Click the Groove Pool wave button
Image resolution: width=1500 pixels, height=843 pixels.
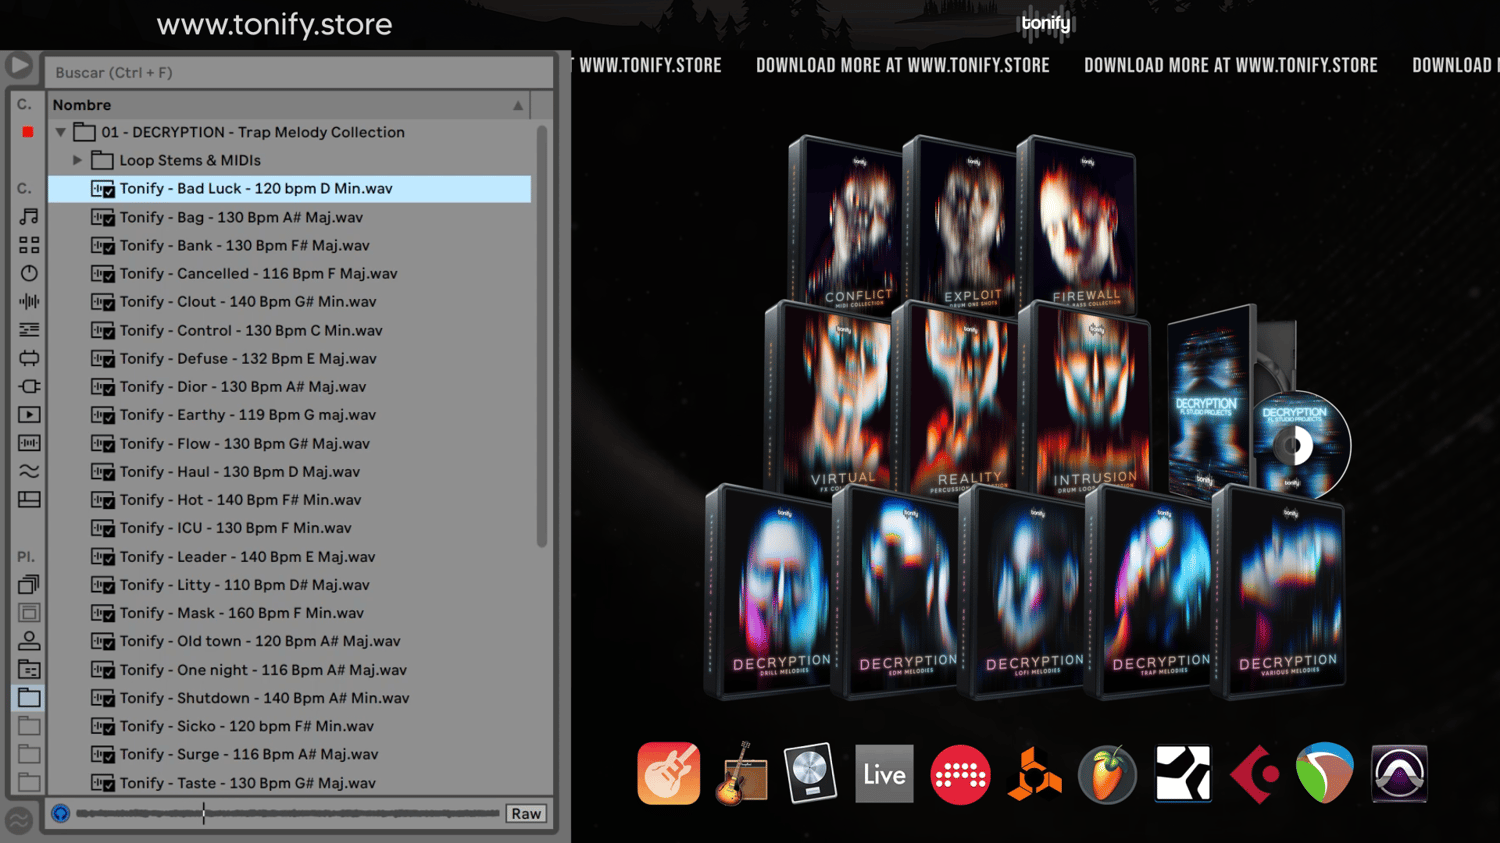[x=19, y=820]
